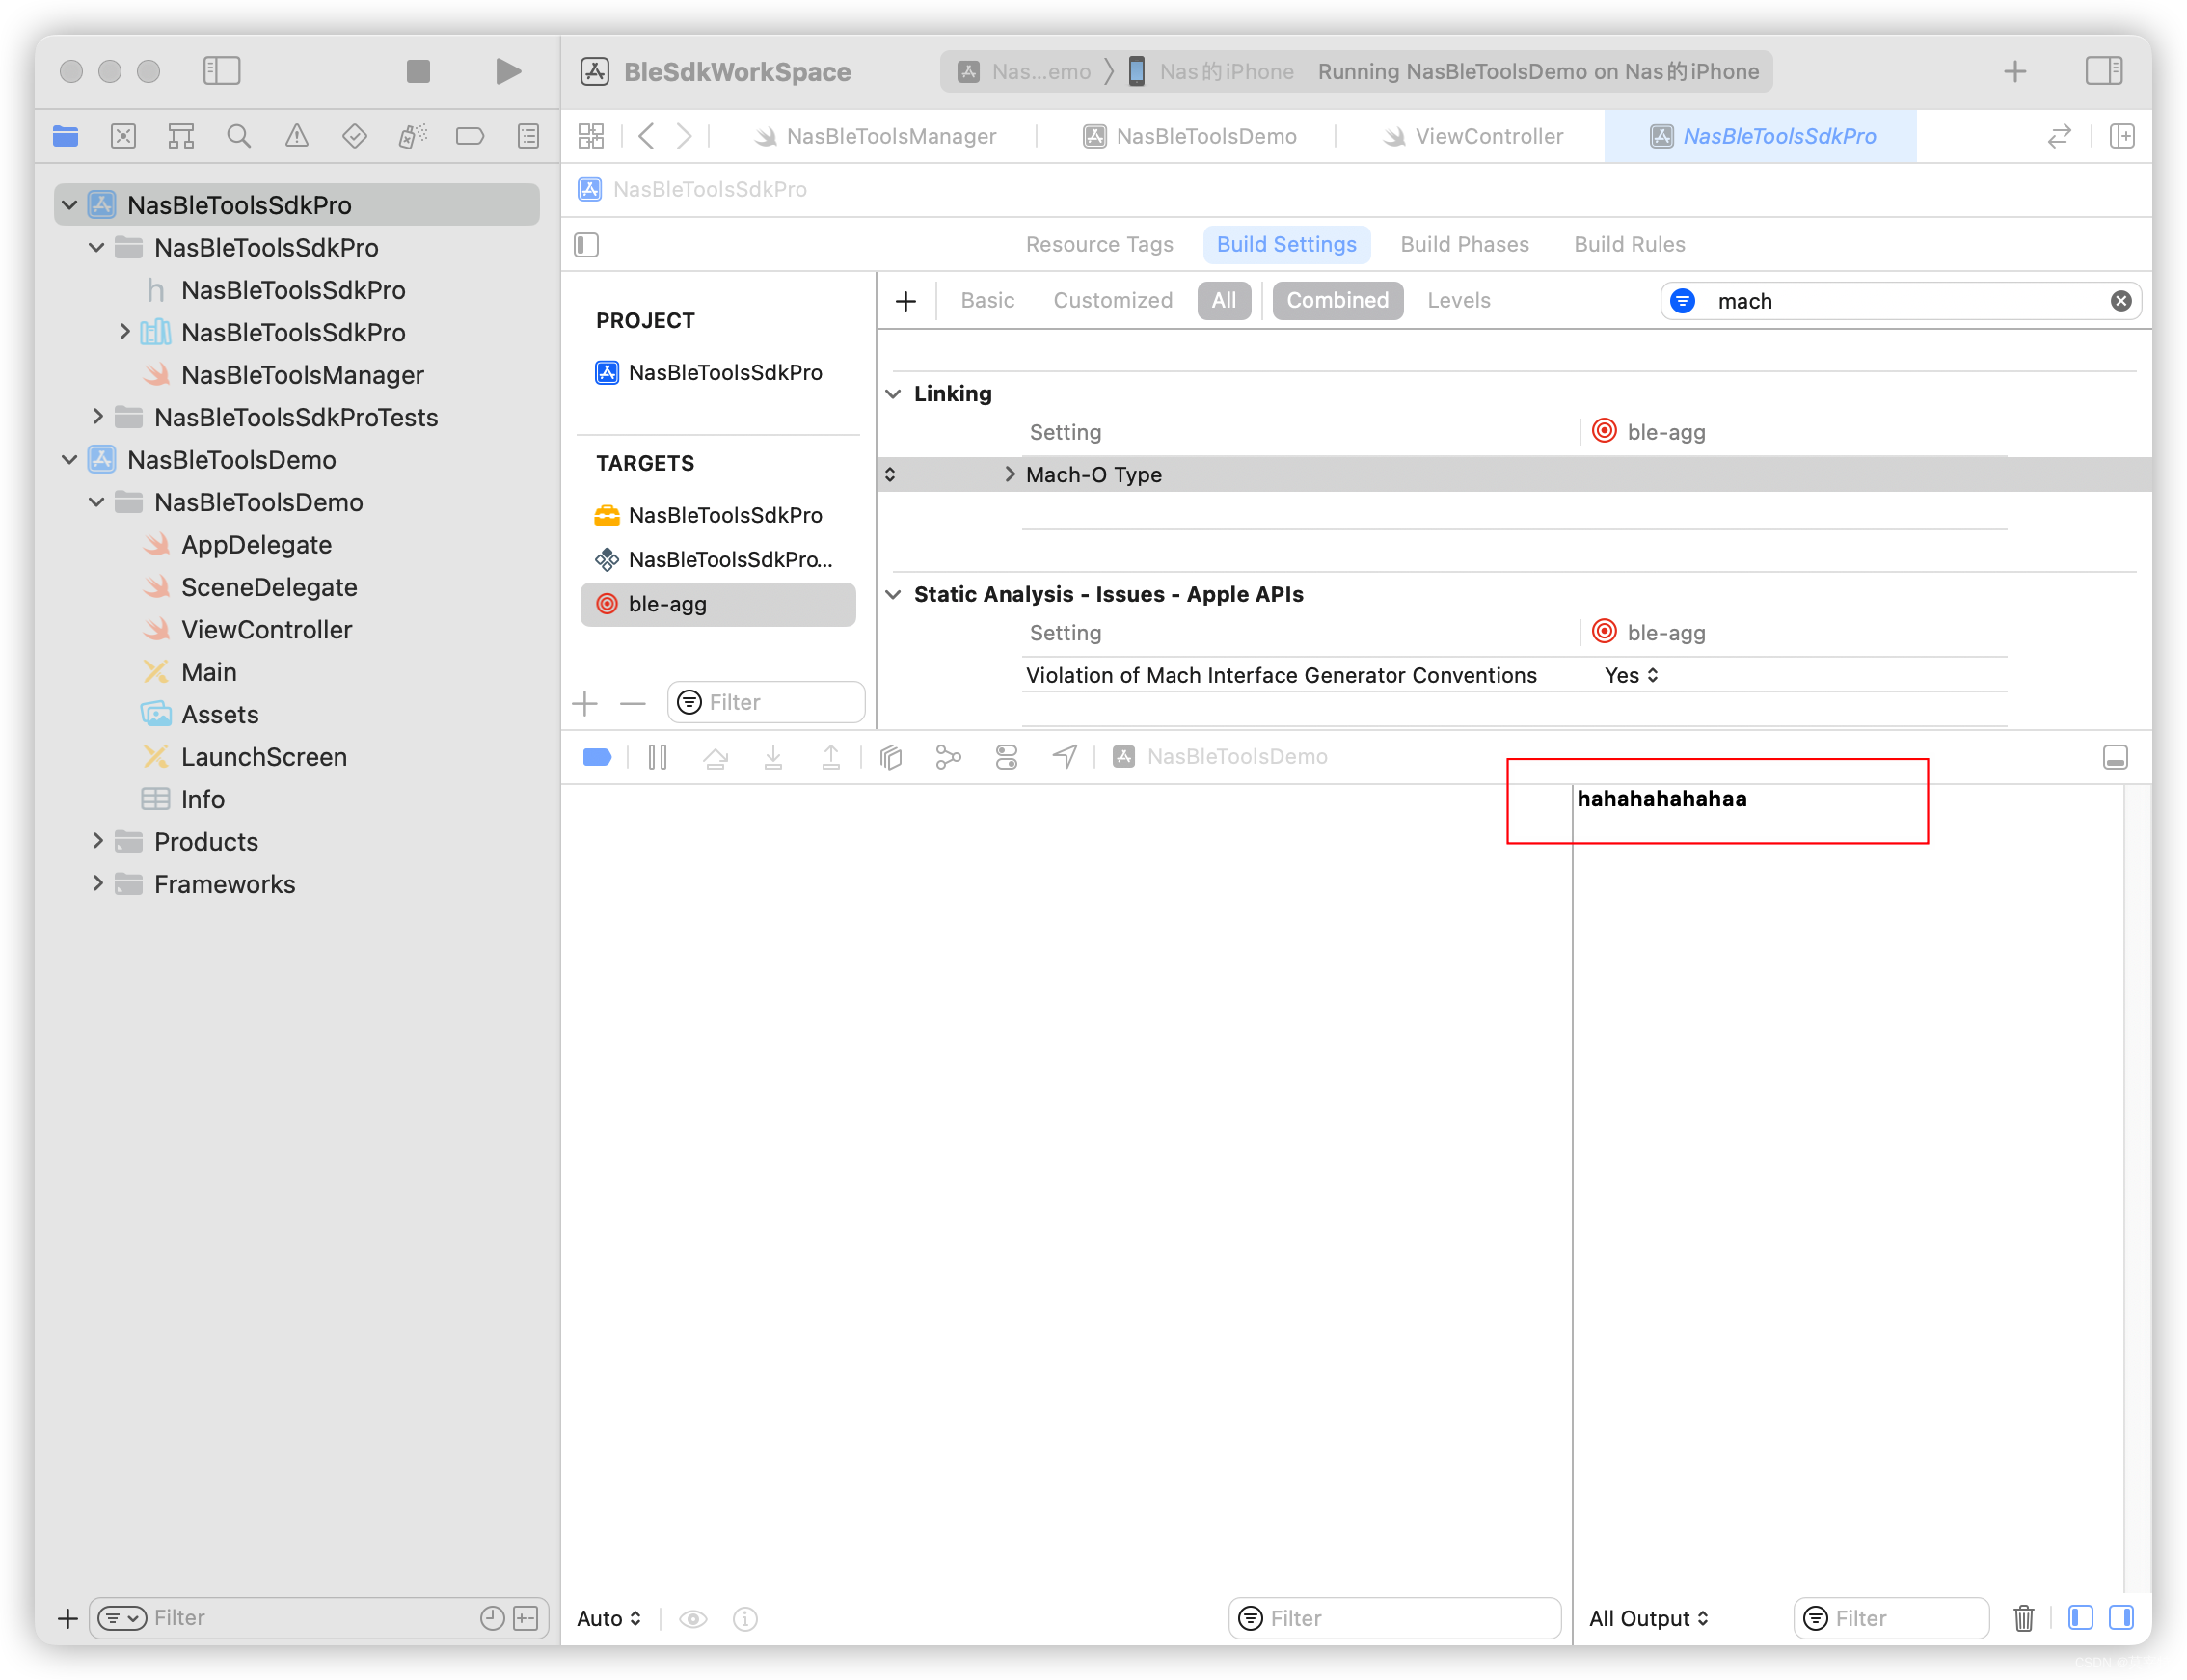
Task: Click the Debug View Hierarchy icon
Action: point(890,757)
